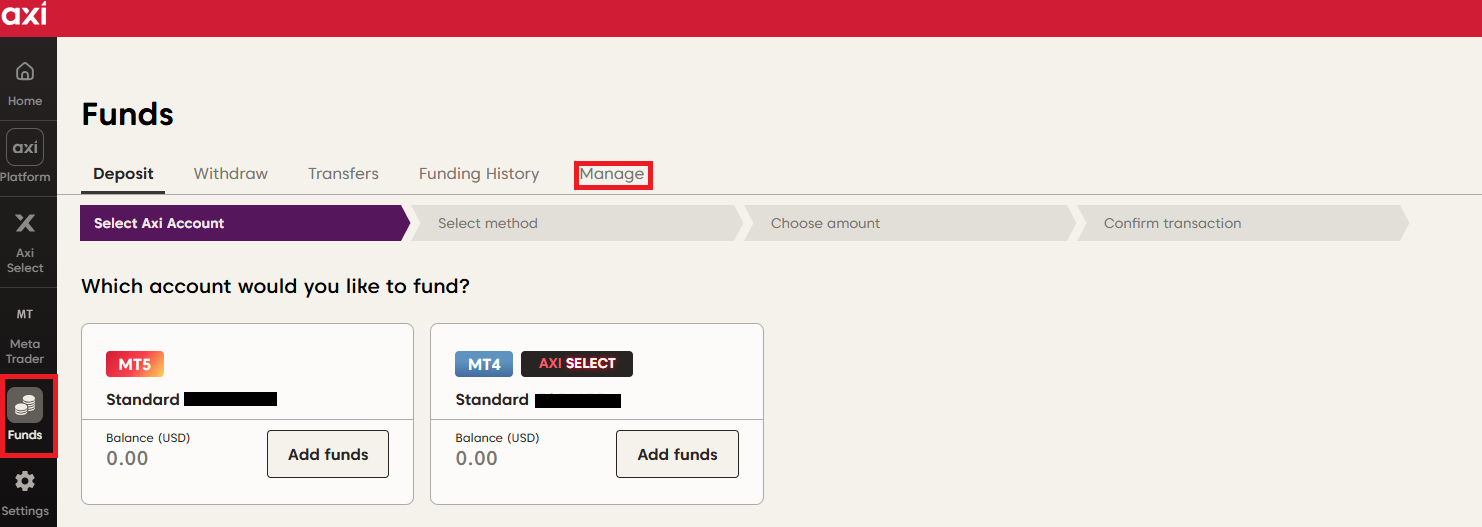Viewport: 1482px width, 527px height.
Task: Click the Choose amount step
Action: coord(825,223)
